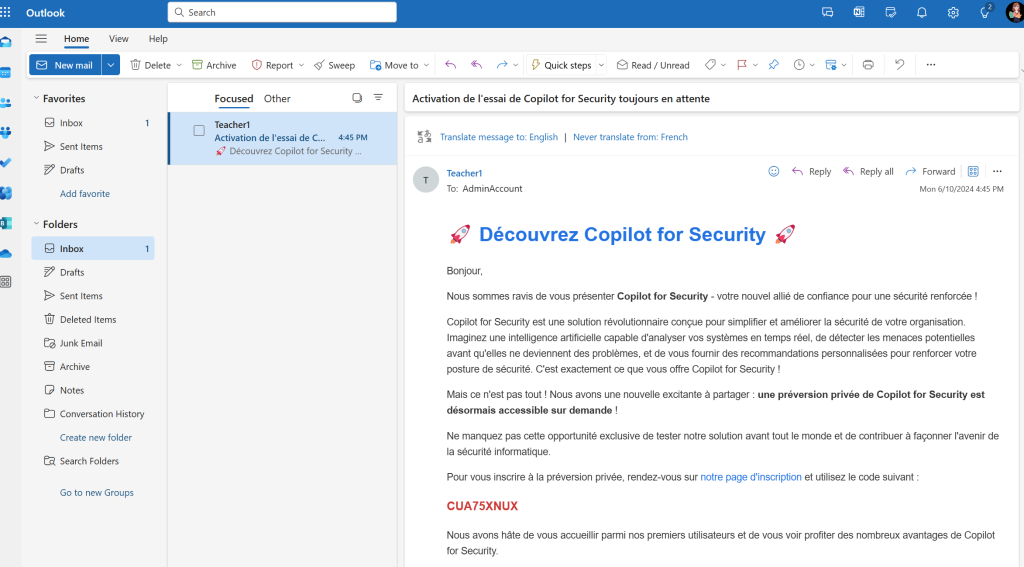Image resolution: width=1024 pixels, height=567 pixels.
Task: Open Bookings icon in app rail
Action: pyautogui.click(x=6, y=223)
